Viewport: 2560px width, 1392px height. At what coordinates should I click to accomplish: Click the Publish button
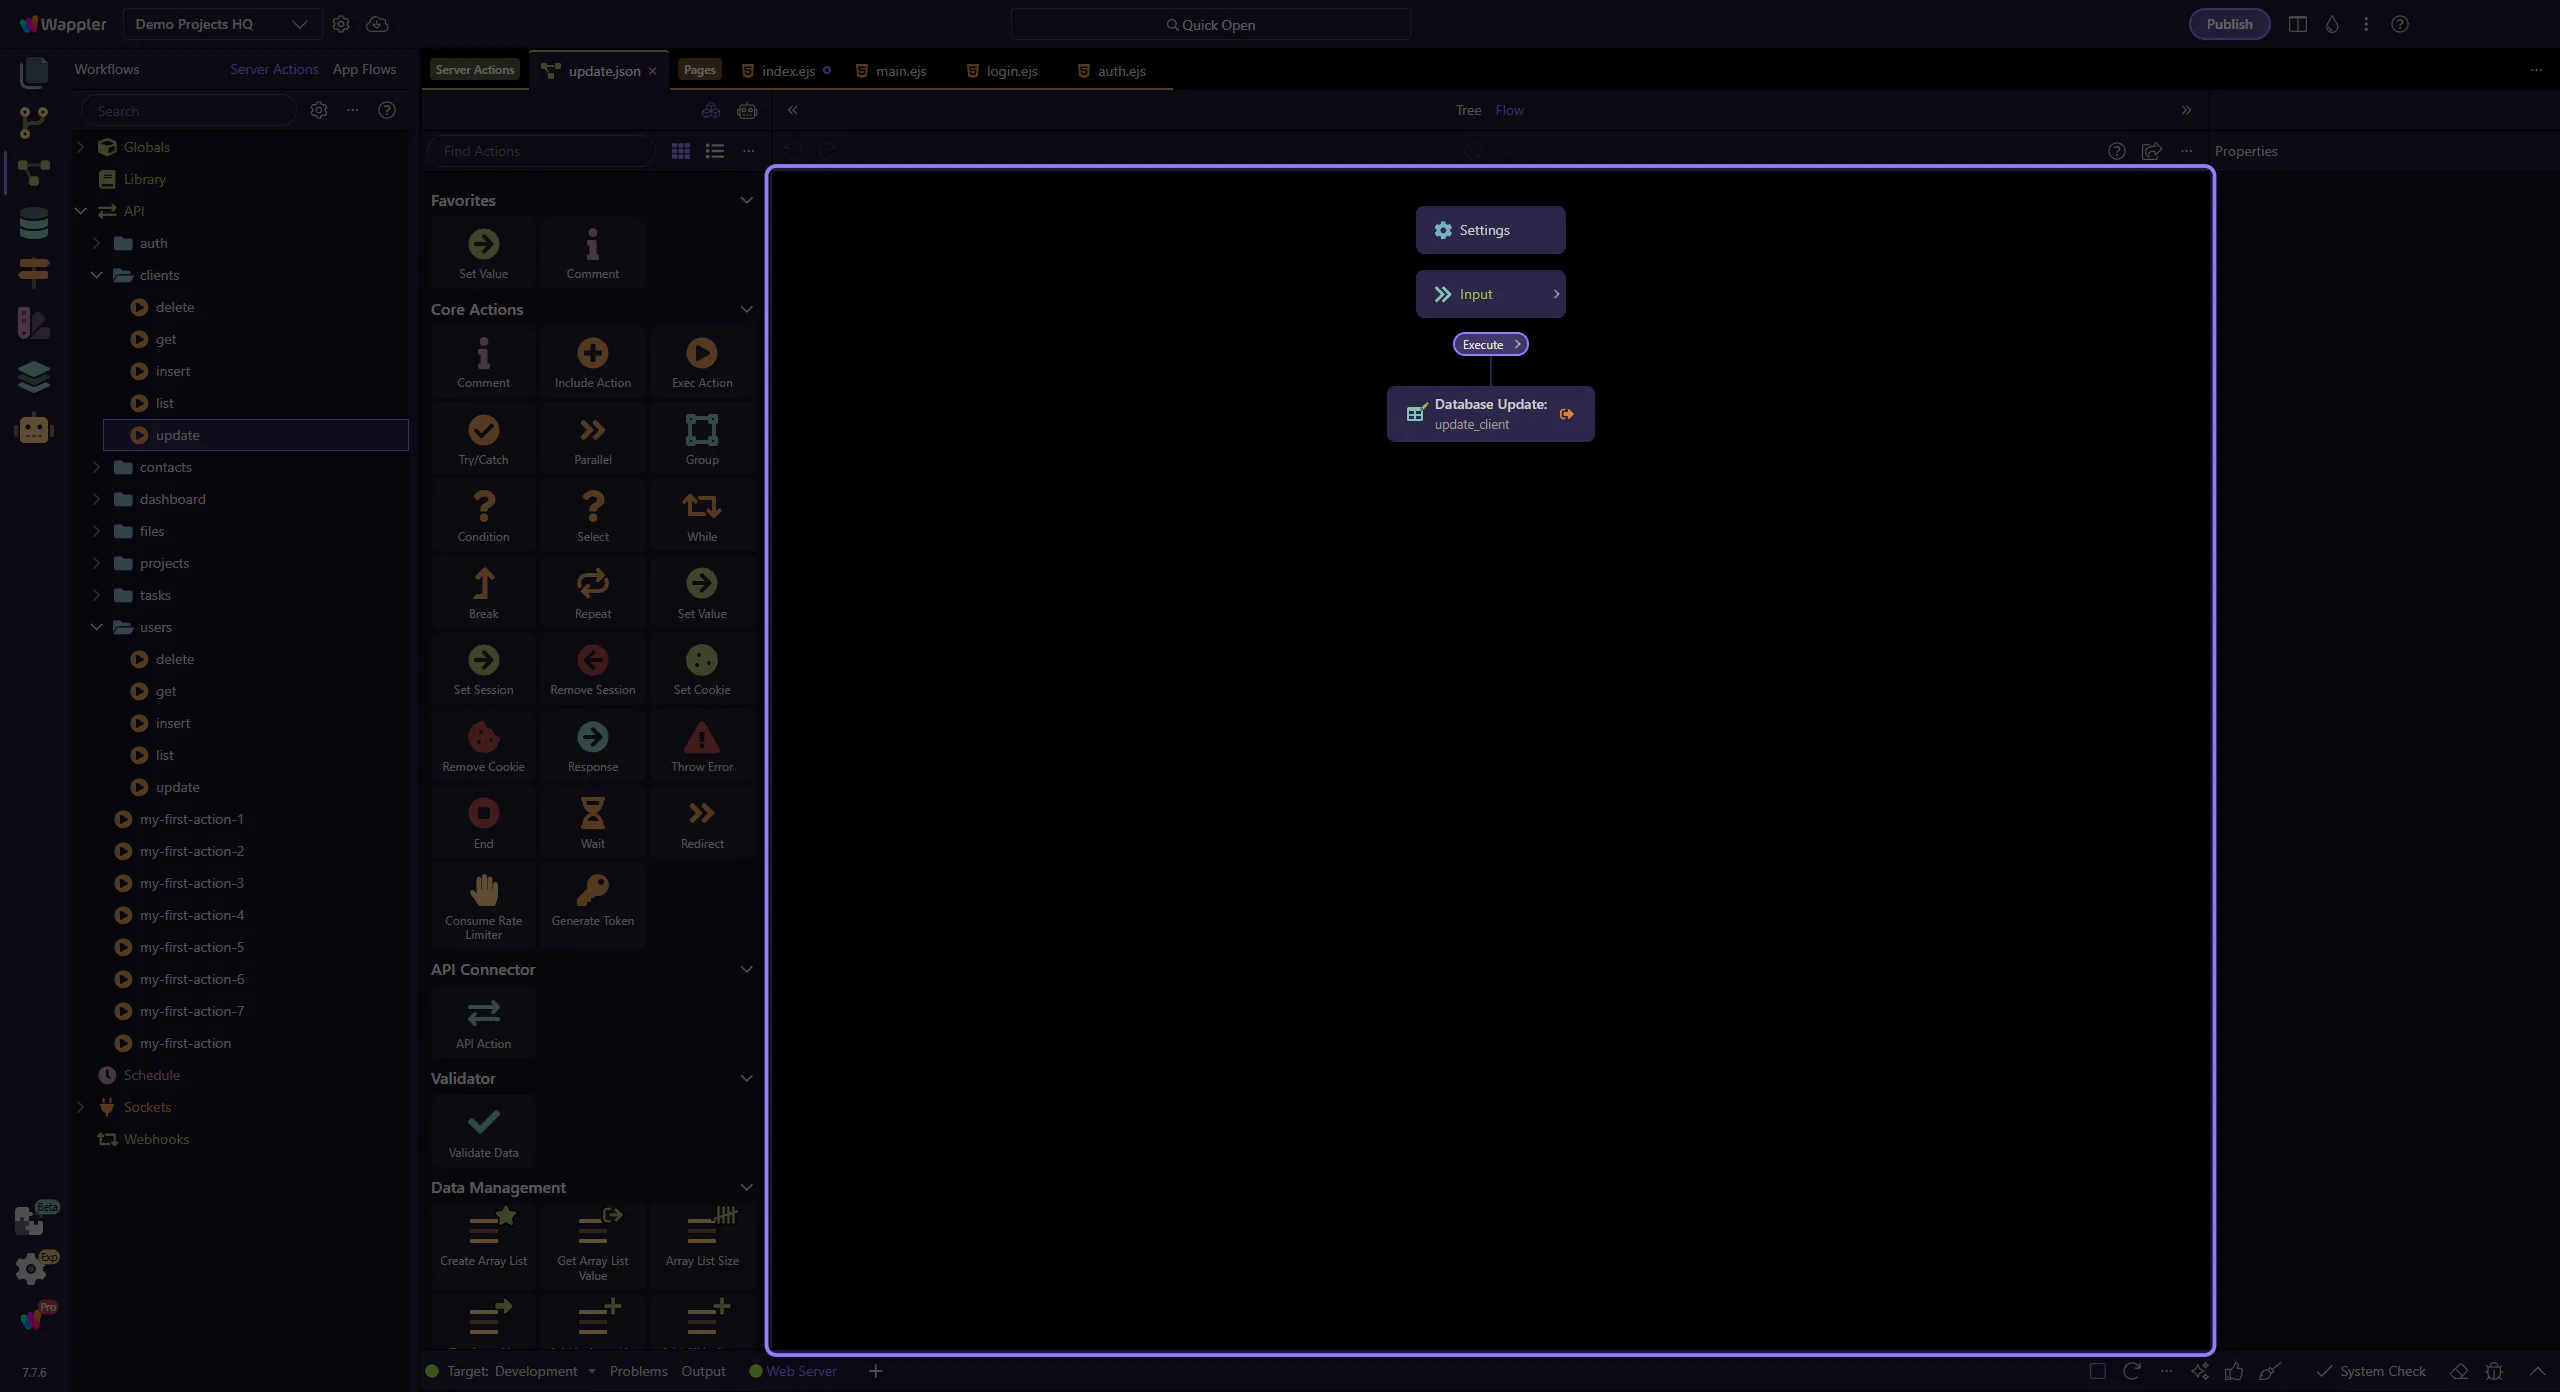click(2229, 24)
